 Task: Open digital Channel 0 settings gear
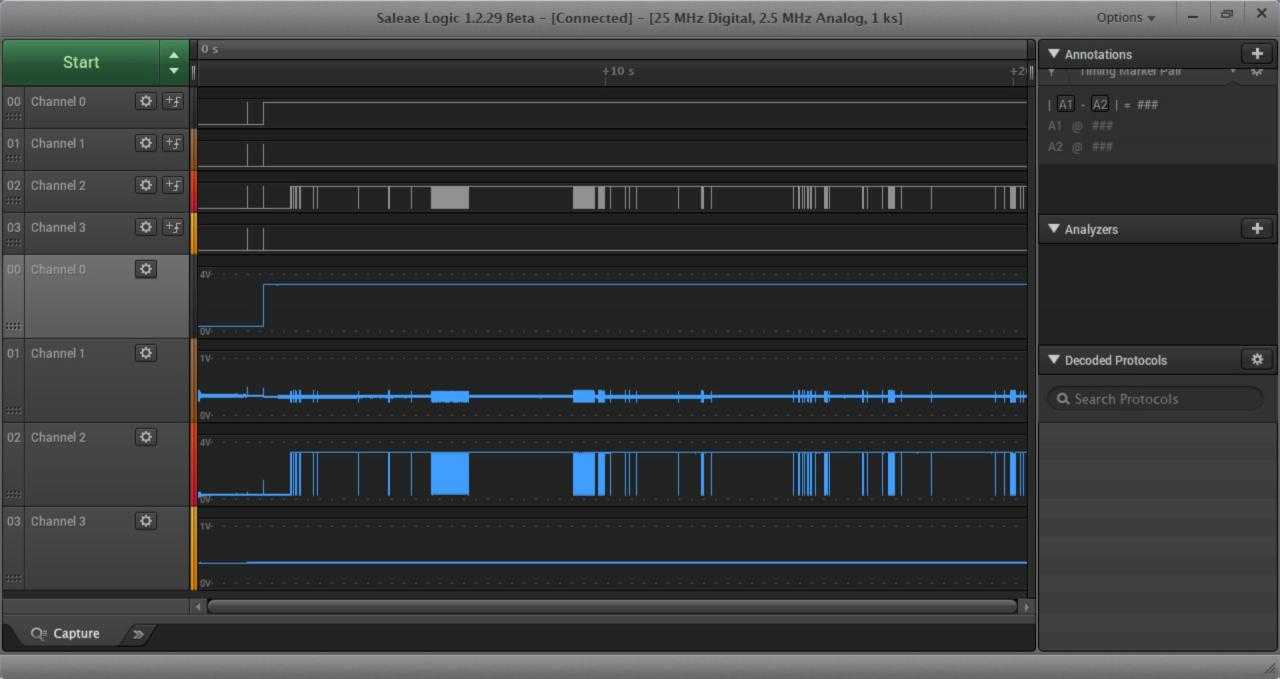[146, 101]
